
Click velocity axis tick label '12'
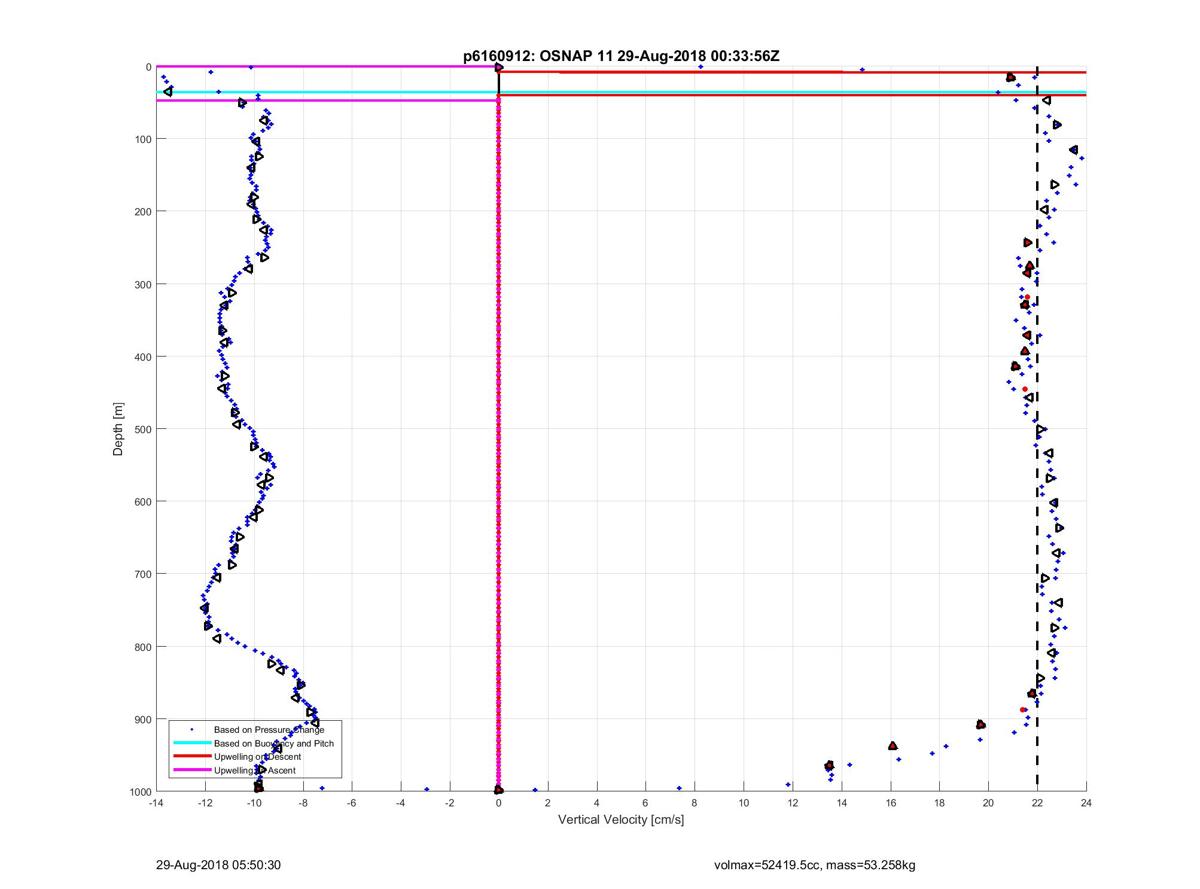click(x=792, y=803)
